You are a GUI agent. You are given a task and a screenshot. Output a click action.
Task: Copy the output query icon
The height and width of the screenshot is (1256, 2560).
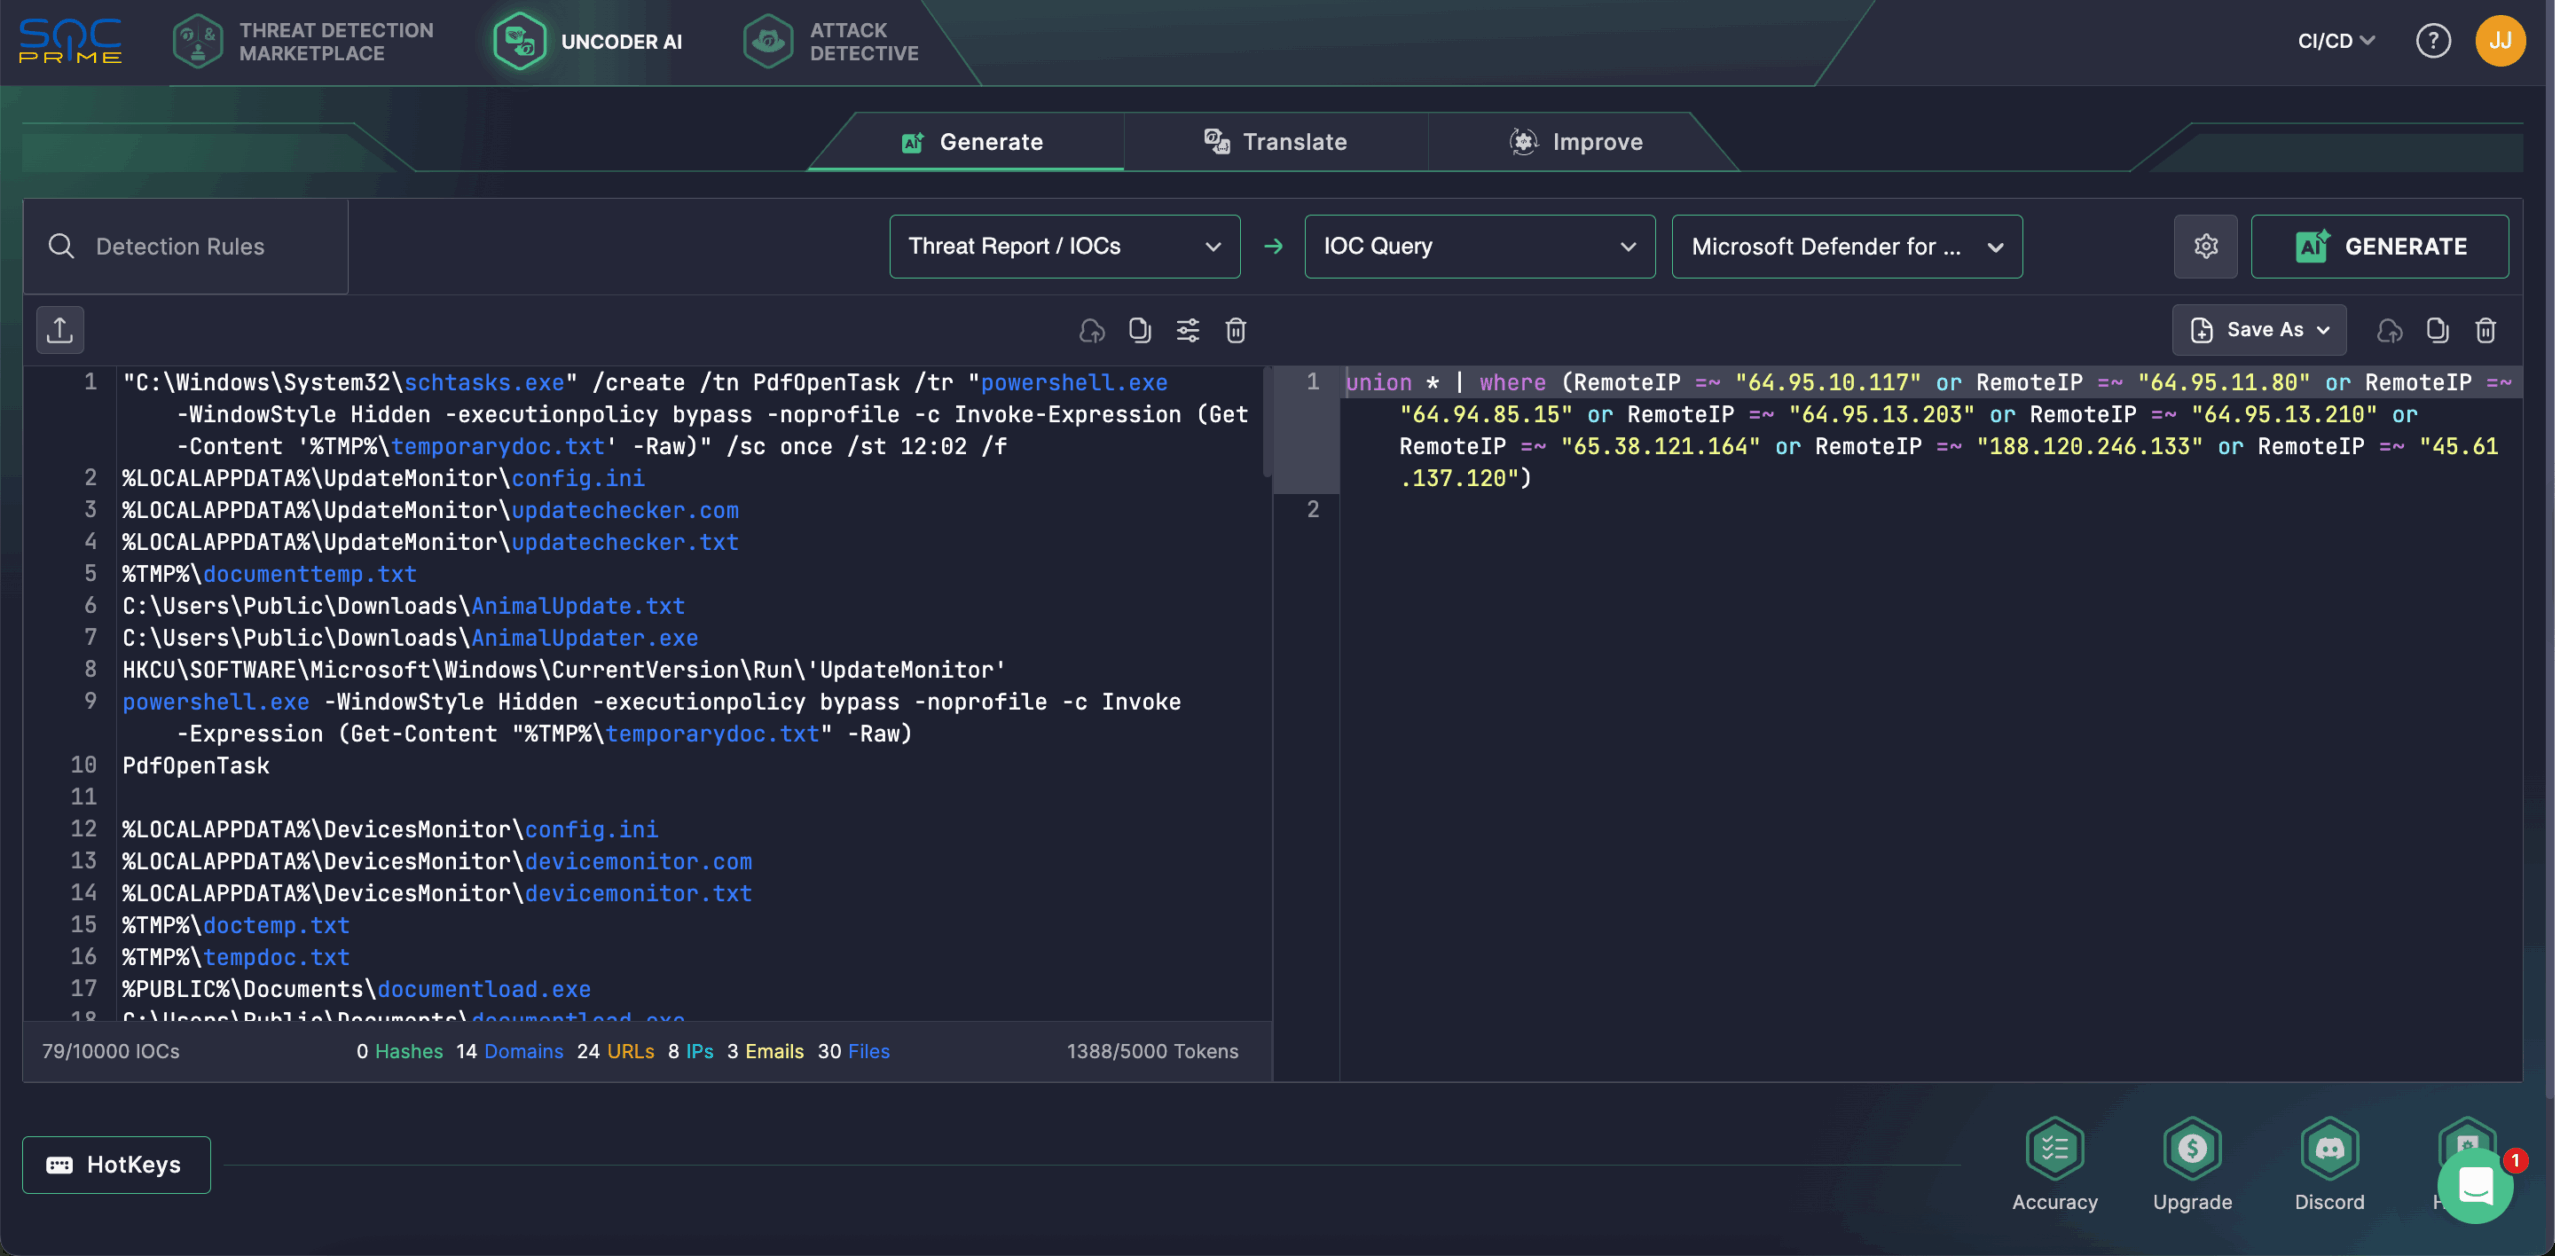pyautogui.click(x=2437, y=330)
